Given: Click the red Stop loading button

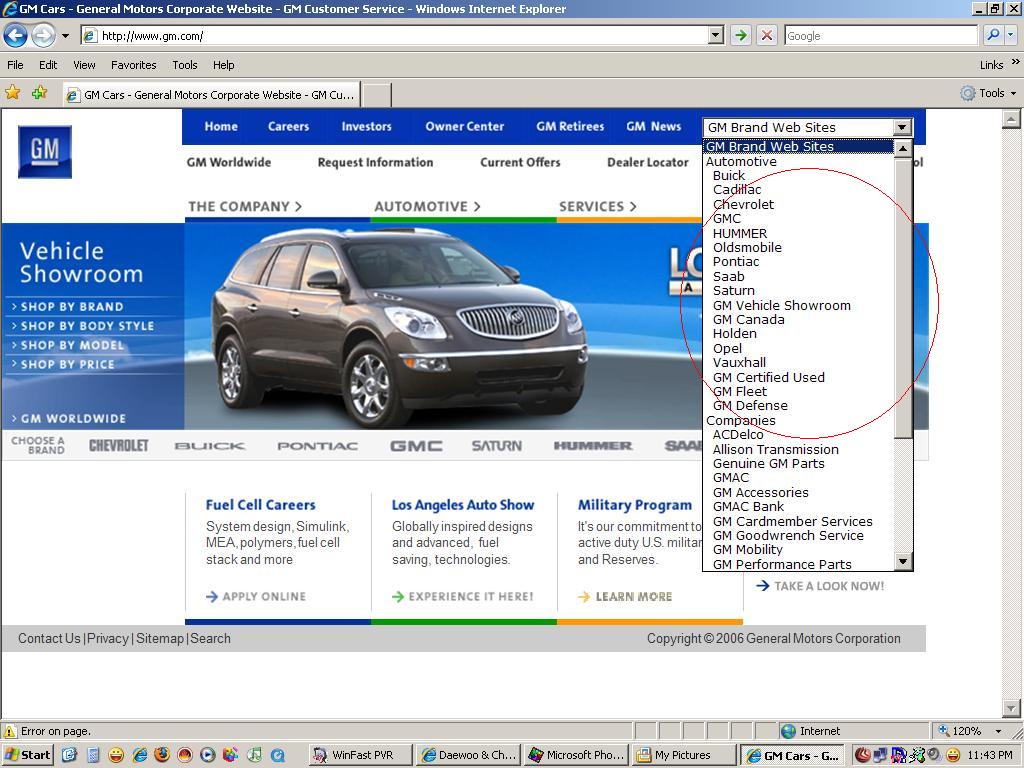Looking at the screenshot, I should (767, 35).
